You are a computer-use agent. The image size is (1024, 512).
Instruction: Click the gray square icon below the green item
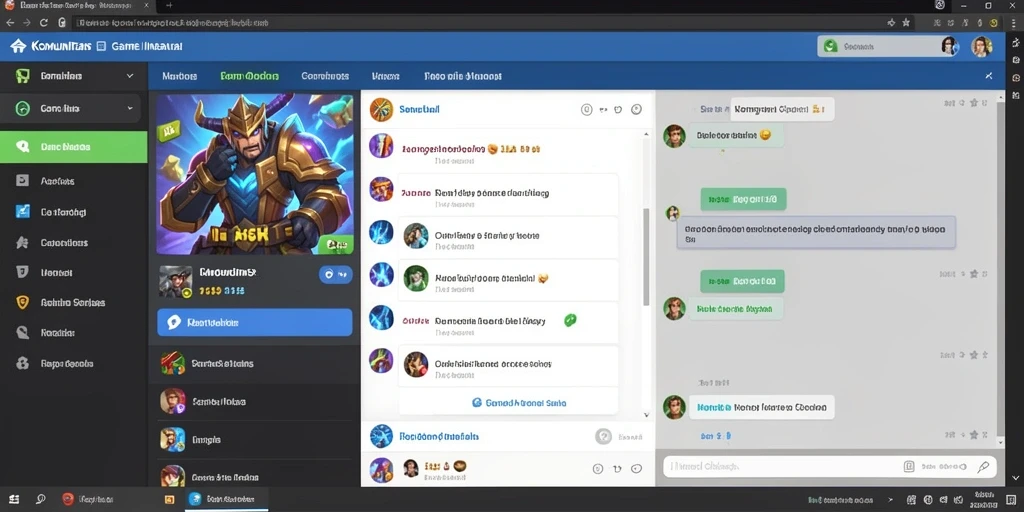click(x=22, y=181)
